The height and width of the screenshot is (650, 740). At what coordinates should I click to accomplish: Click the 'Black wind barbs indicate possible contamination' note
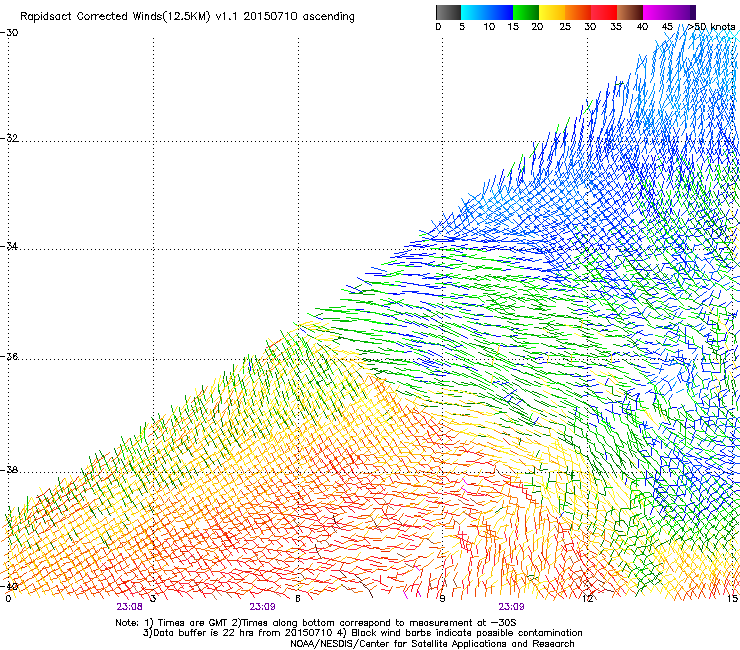[467, 633]
